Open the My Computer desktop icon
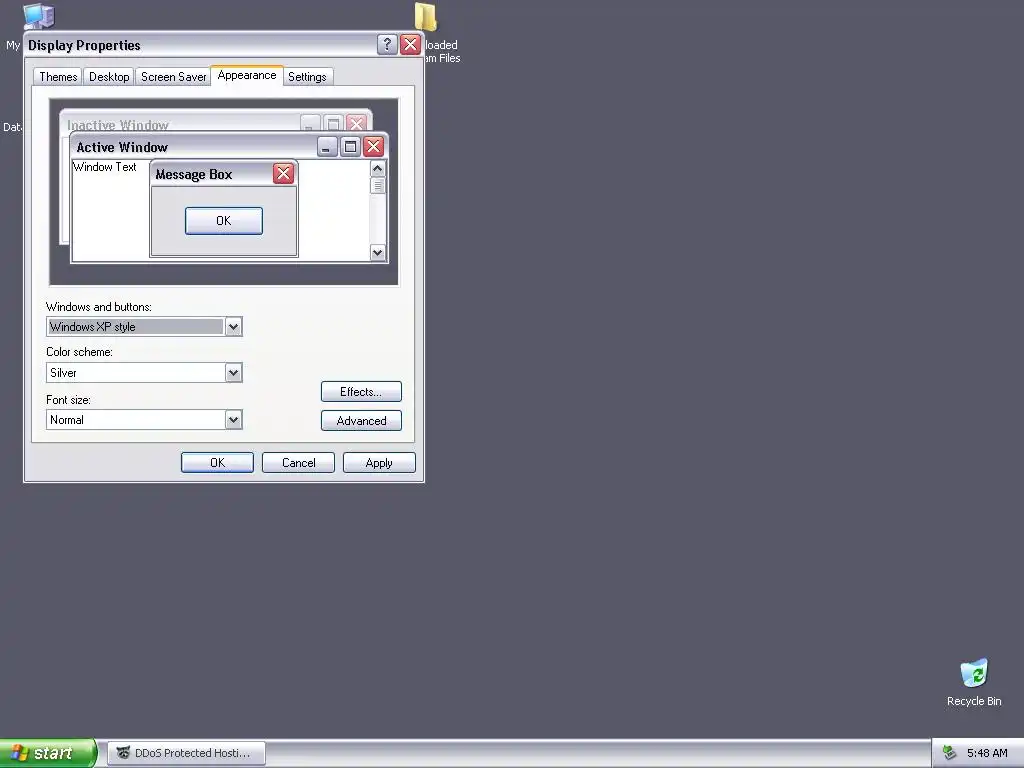Screen dimensions: 1024x768 click(38, 16)
